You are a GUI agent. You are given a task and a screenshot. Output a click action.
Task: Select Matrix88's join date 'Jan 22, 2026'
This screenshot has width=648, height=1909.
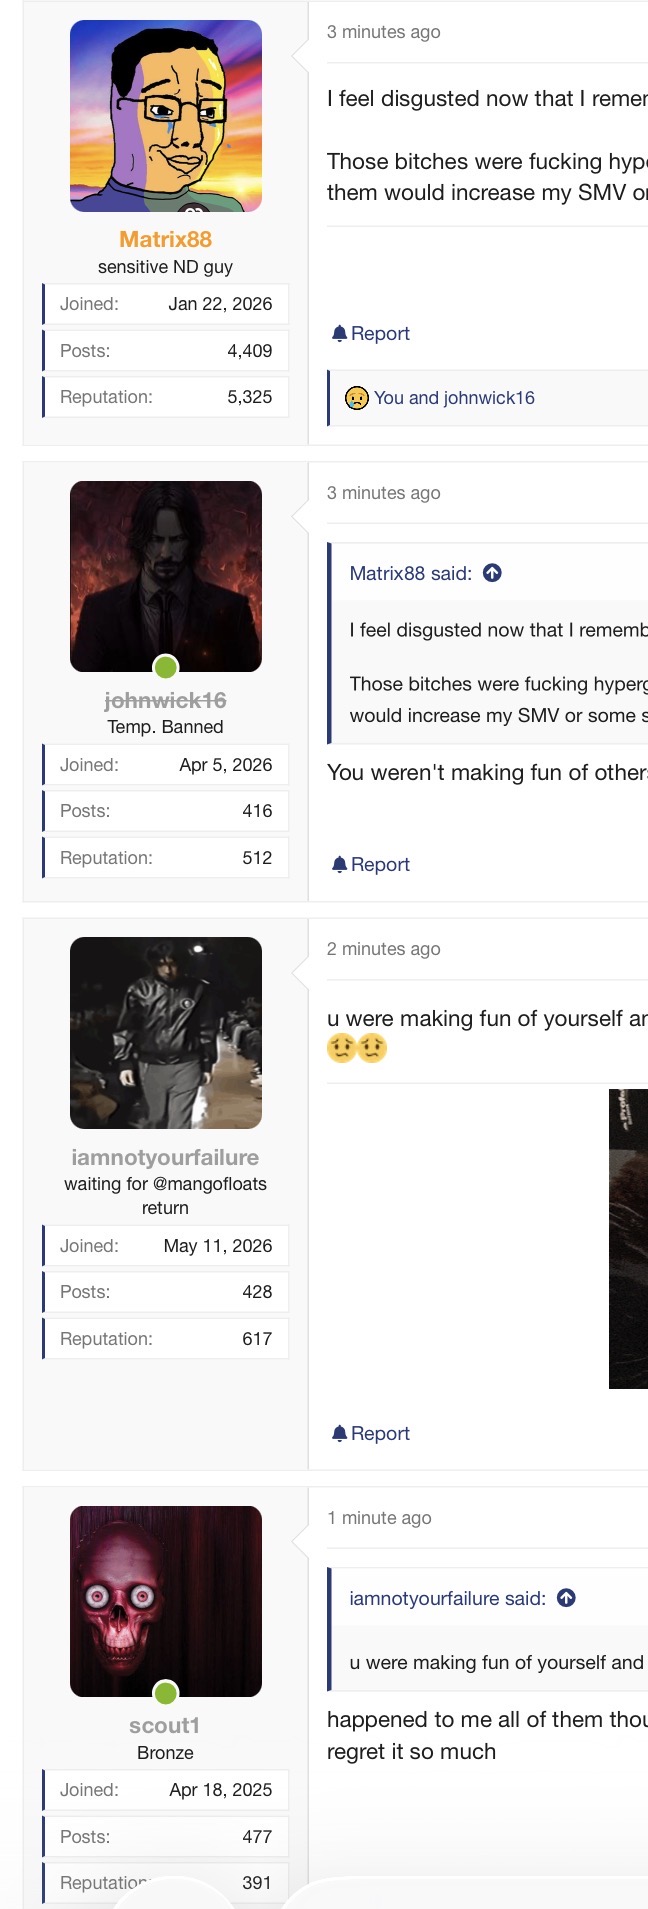(x=220, y=304)
